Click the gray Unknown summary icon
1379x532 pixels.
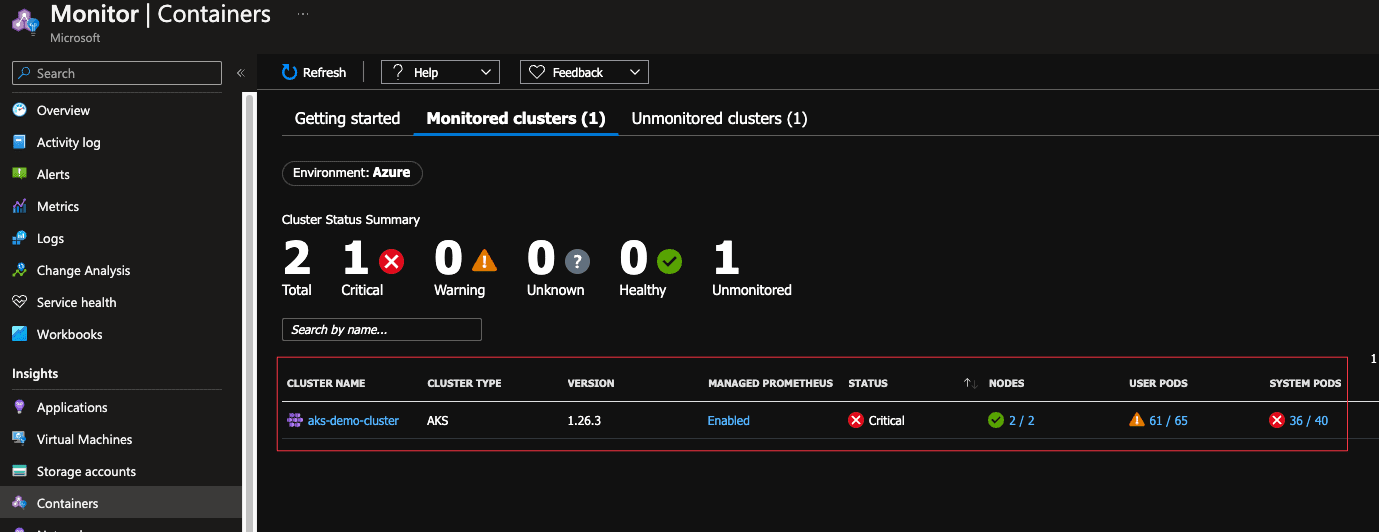(x=577, y=262)
